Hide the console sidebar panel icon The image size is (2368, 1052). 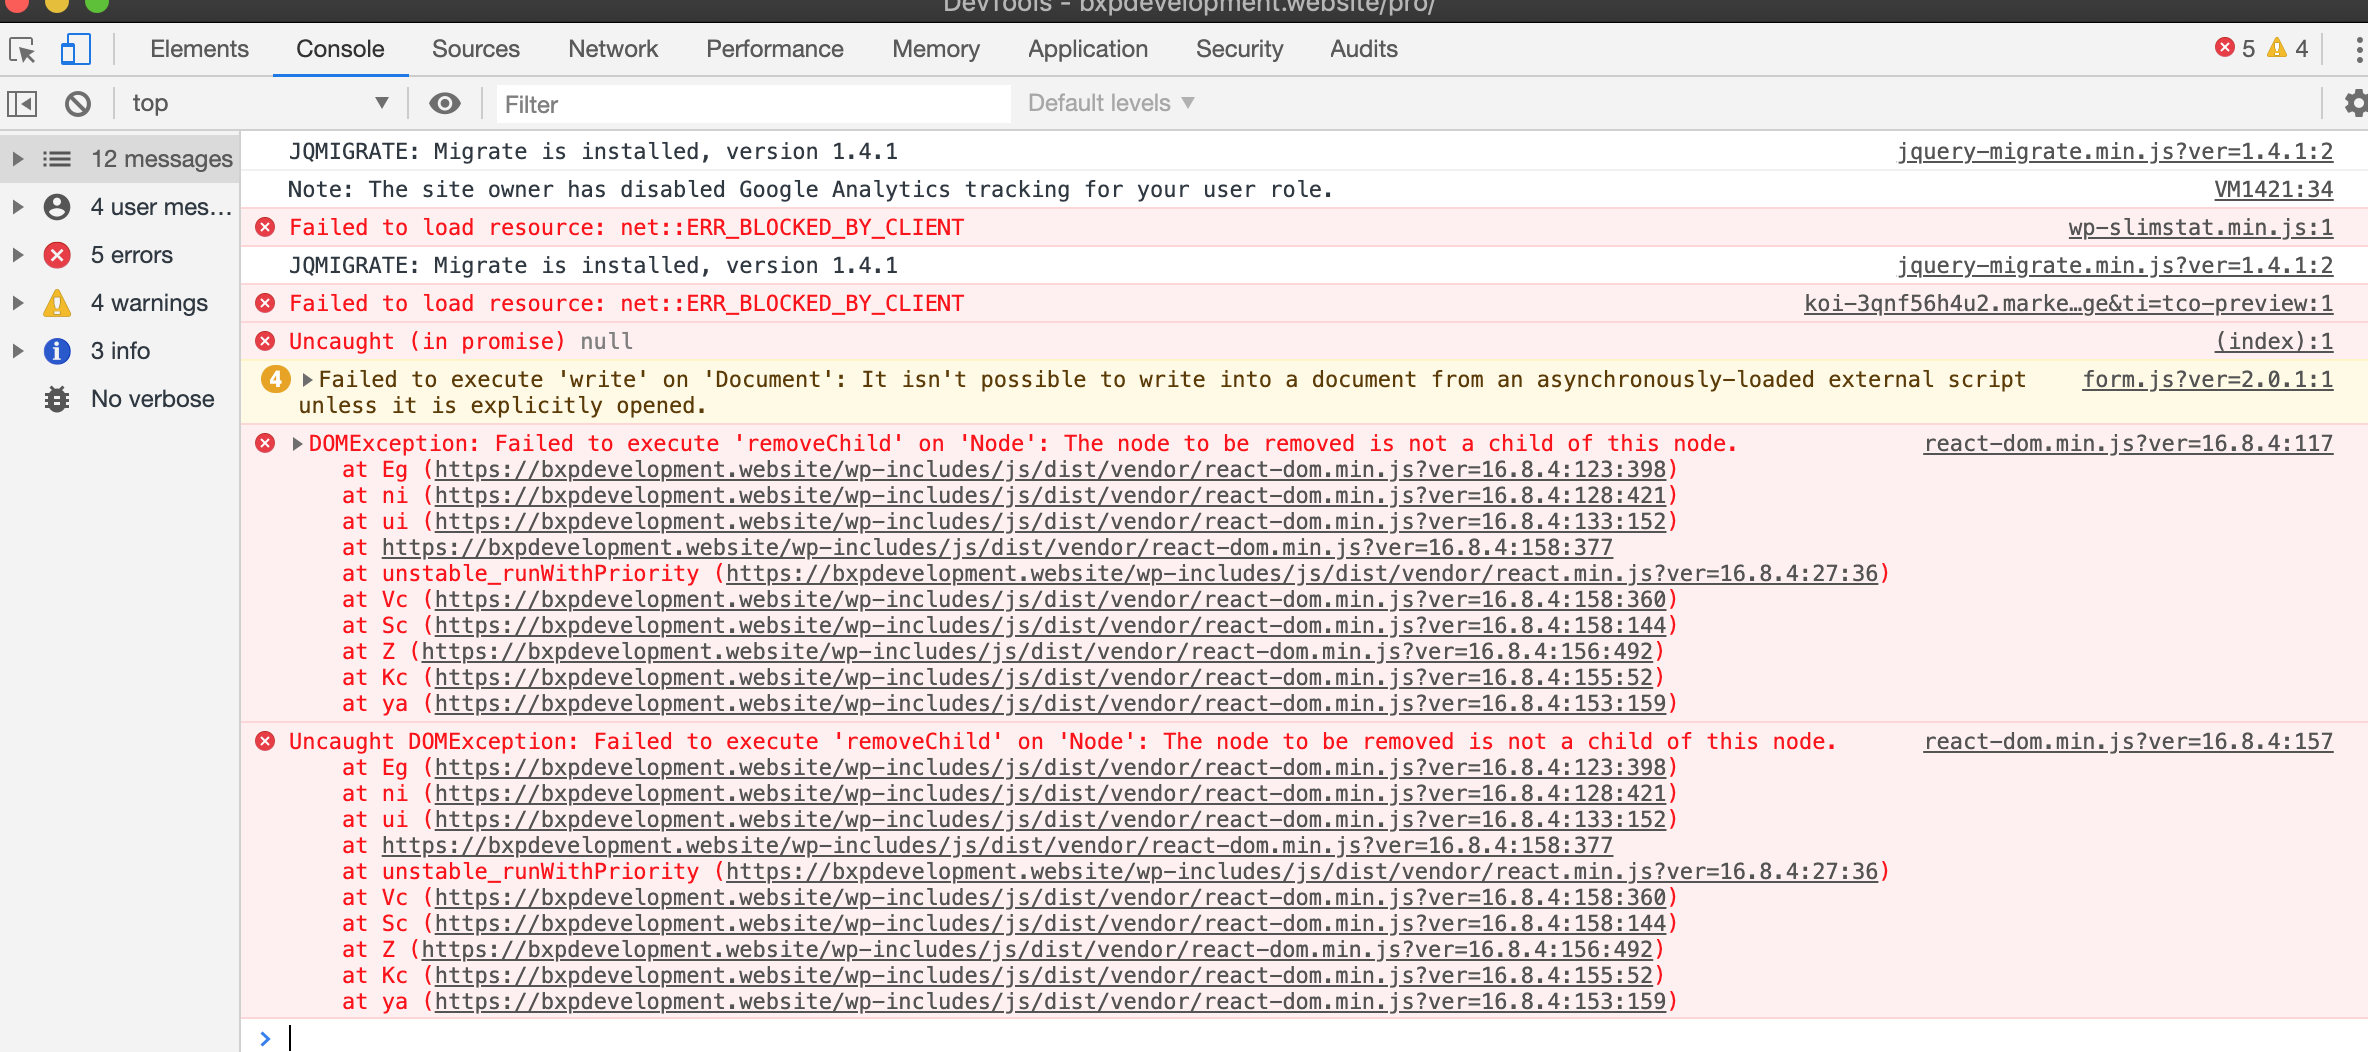[22, 104]
